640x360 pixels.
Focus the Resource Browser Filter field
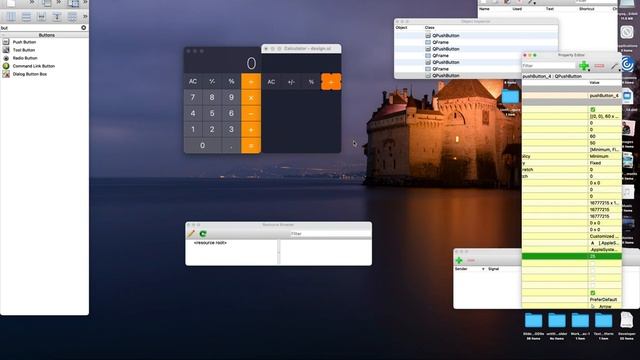coord(330,234)
